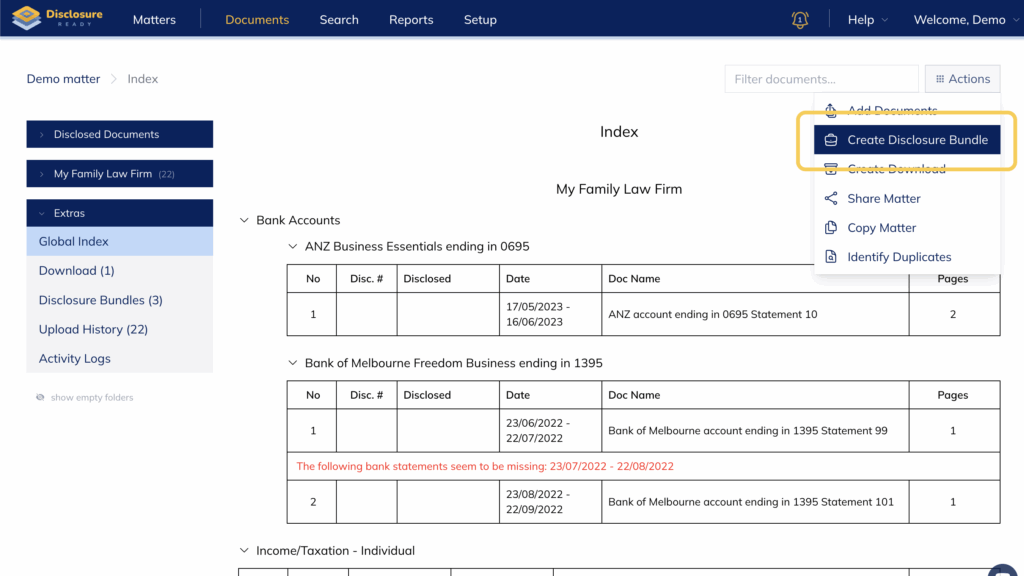
Task: Collapse the Bank Accounts section
Action: click(244, 220)
